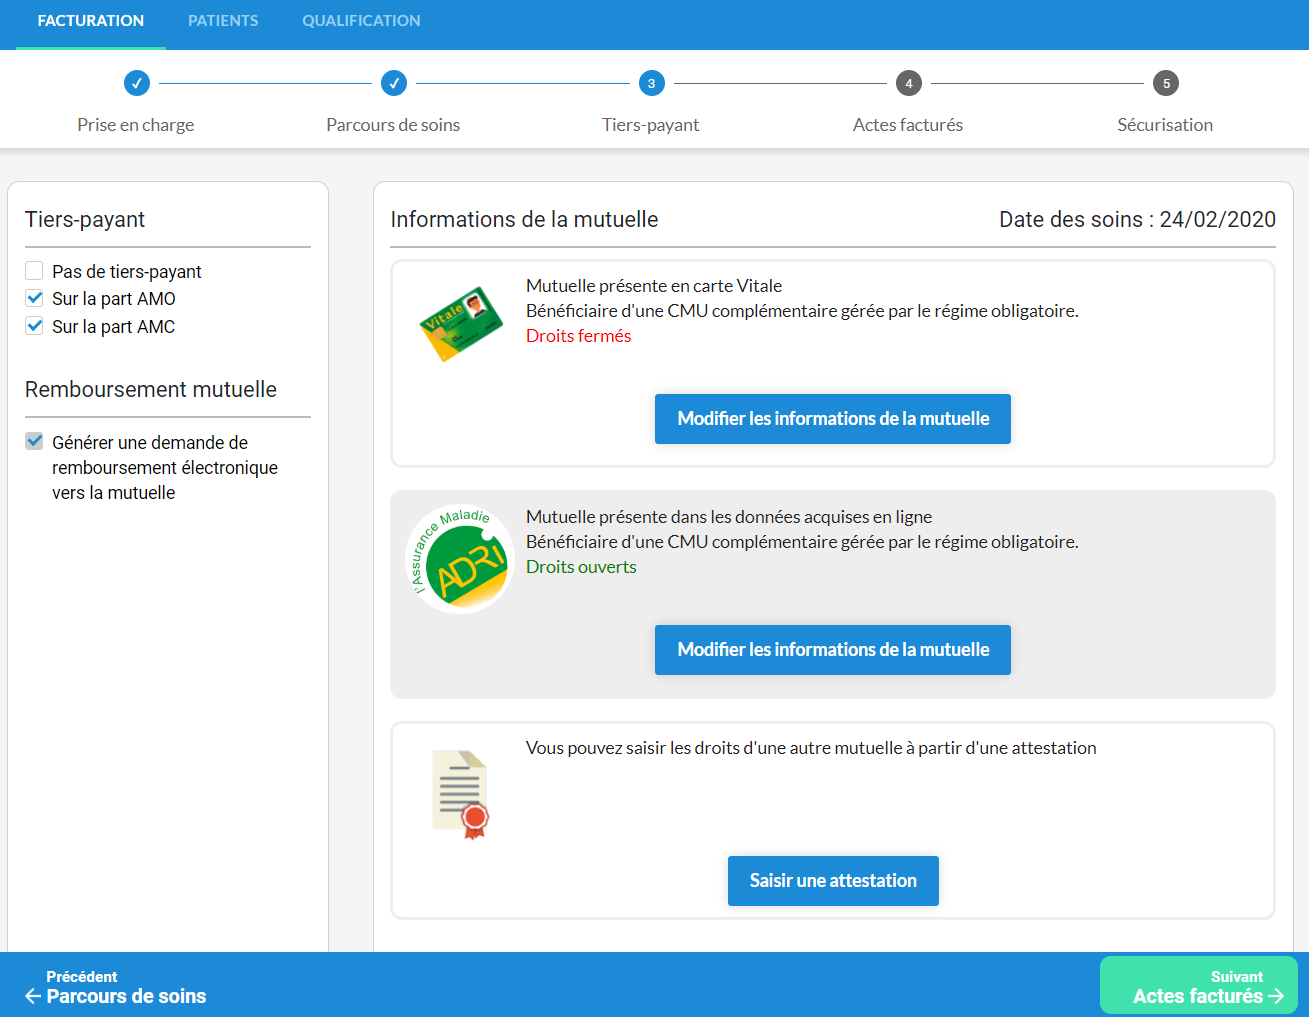Viewport: 1309px width, 1017px height.
Task: Switch to the Patients tab
Action: click(223, 21)
